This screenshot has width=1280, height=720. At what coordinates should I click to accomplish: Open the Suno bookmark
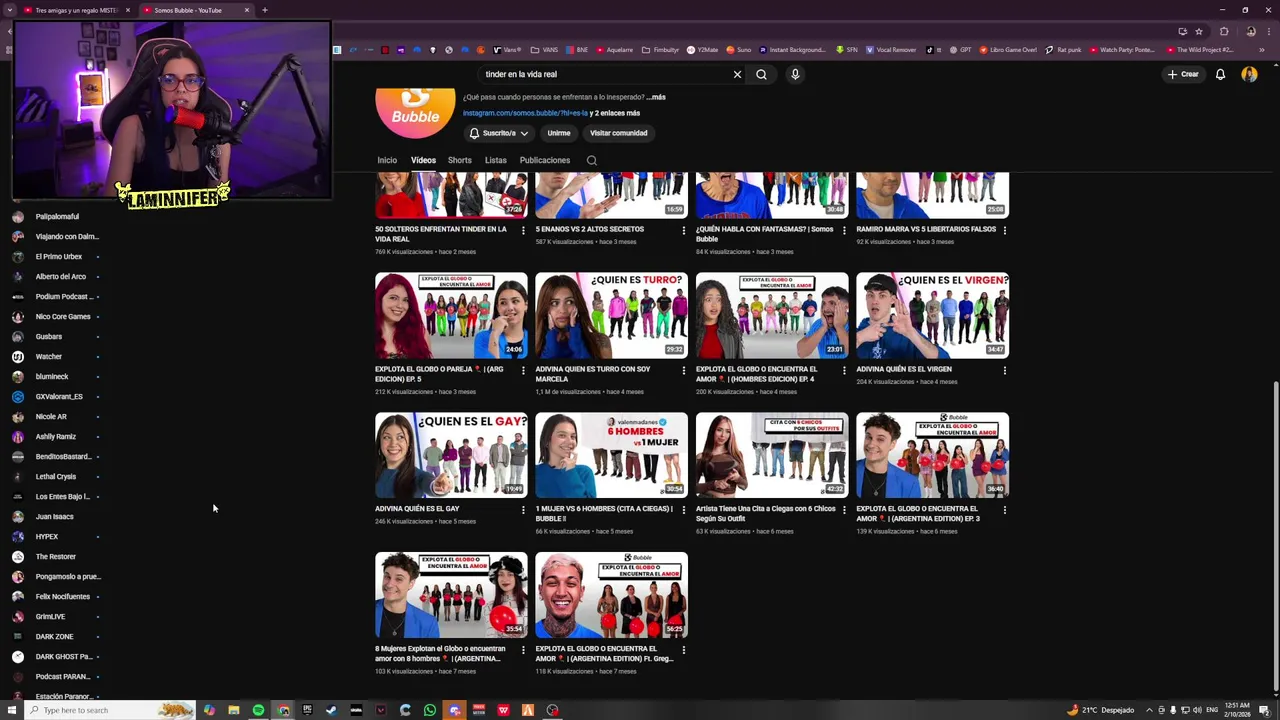[738, 50]
